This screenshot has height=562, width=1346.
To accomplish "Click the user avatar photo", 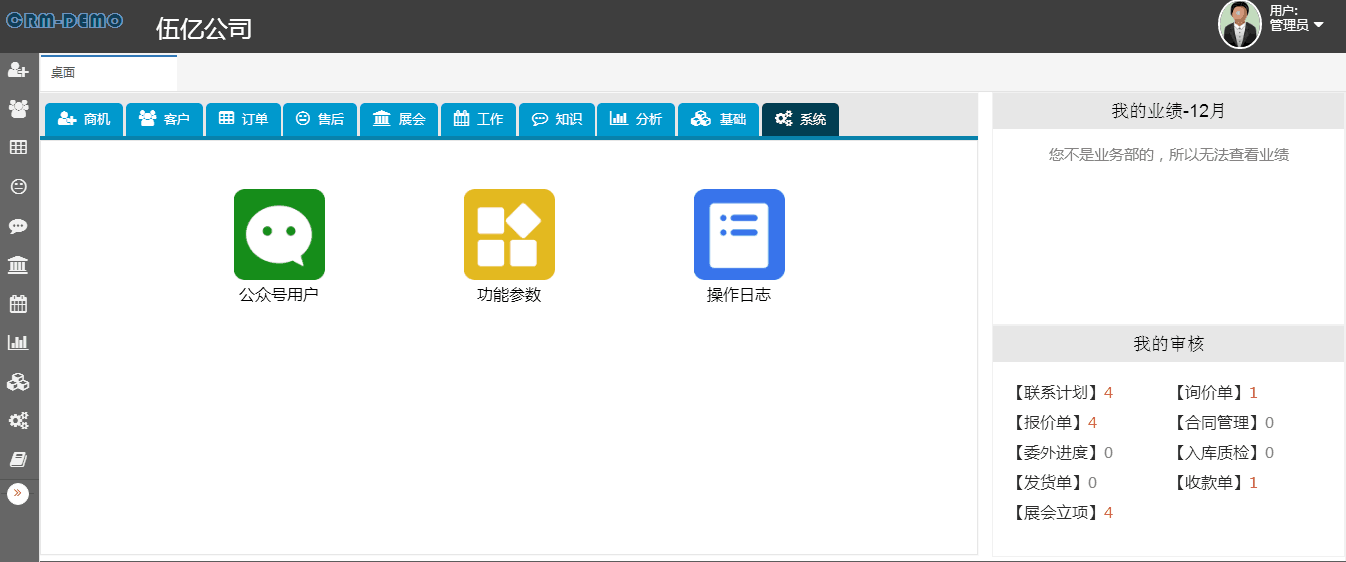I will coord(1240,24).
